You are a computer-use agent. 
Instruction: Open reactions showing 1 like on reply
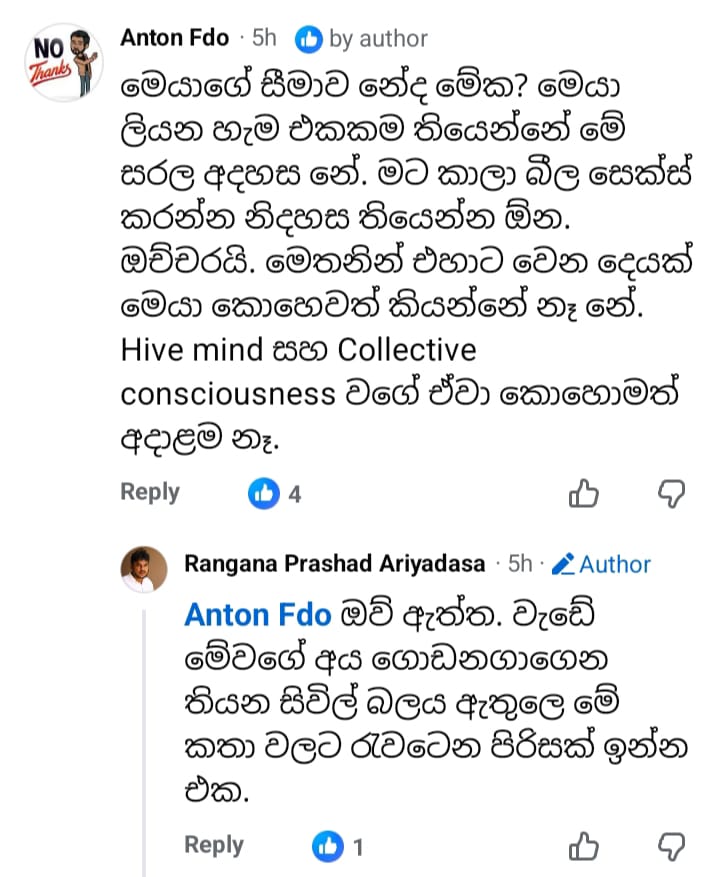(x=338, y=846)
